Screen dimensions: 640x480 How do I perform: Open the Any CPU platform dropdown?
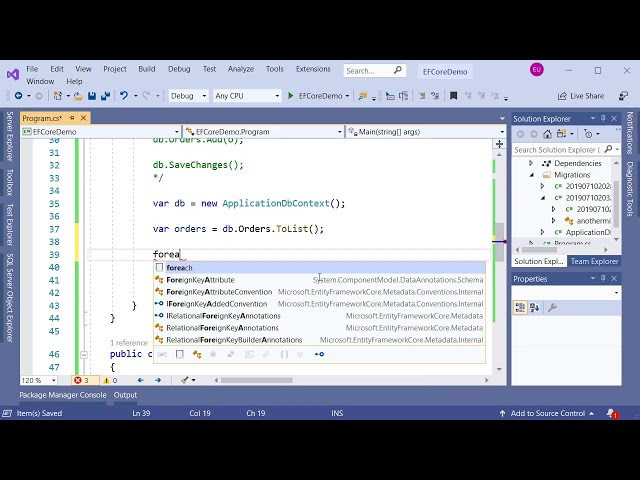(277, 96)
